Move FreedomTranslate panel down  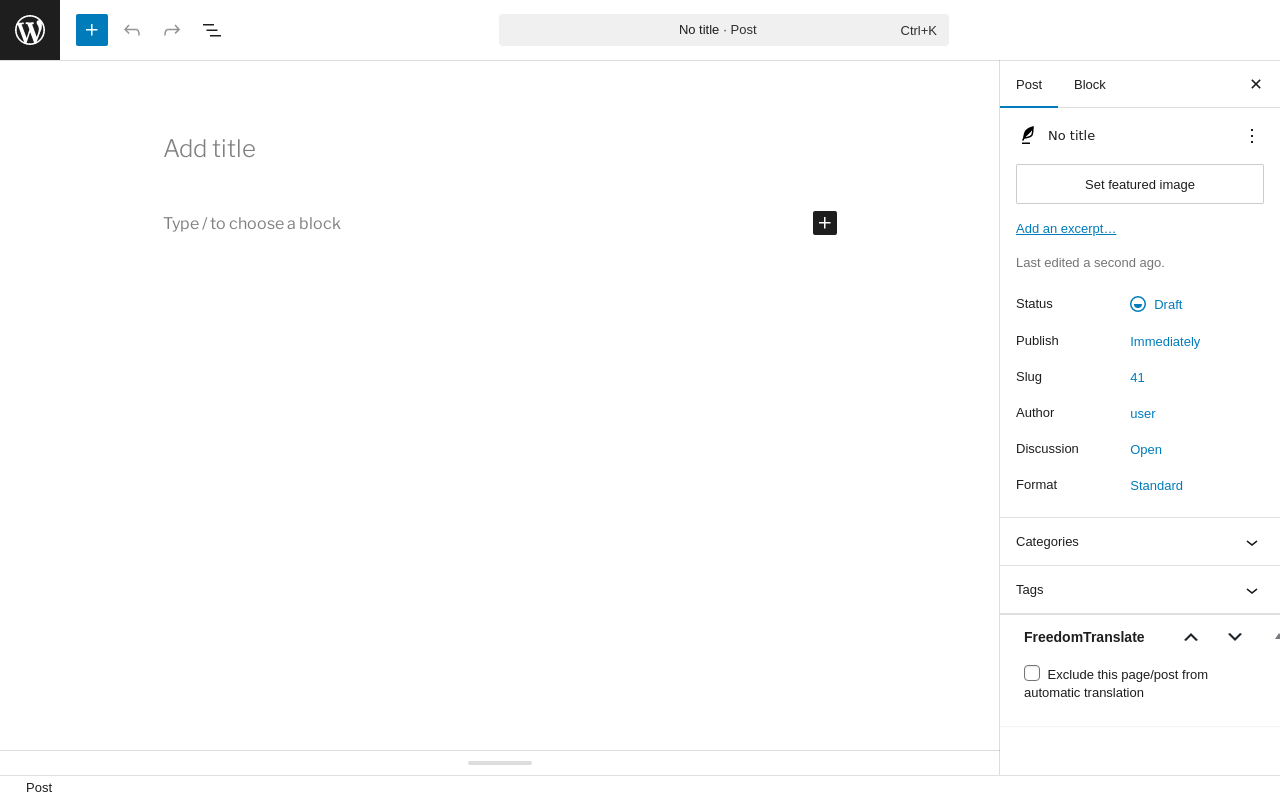pyautogui.click(x=1235, y=637)
